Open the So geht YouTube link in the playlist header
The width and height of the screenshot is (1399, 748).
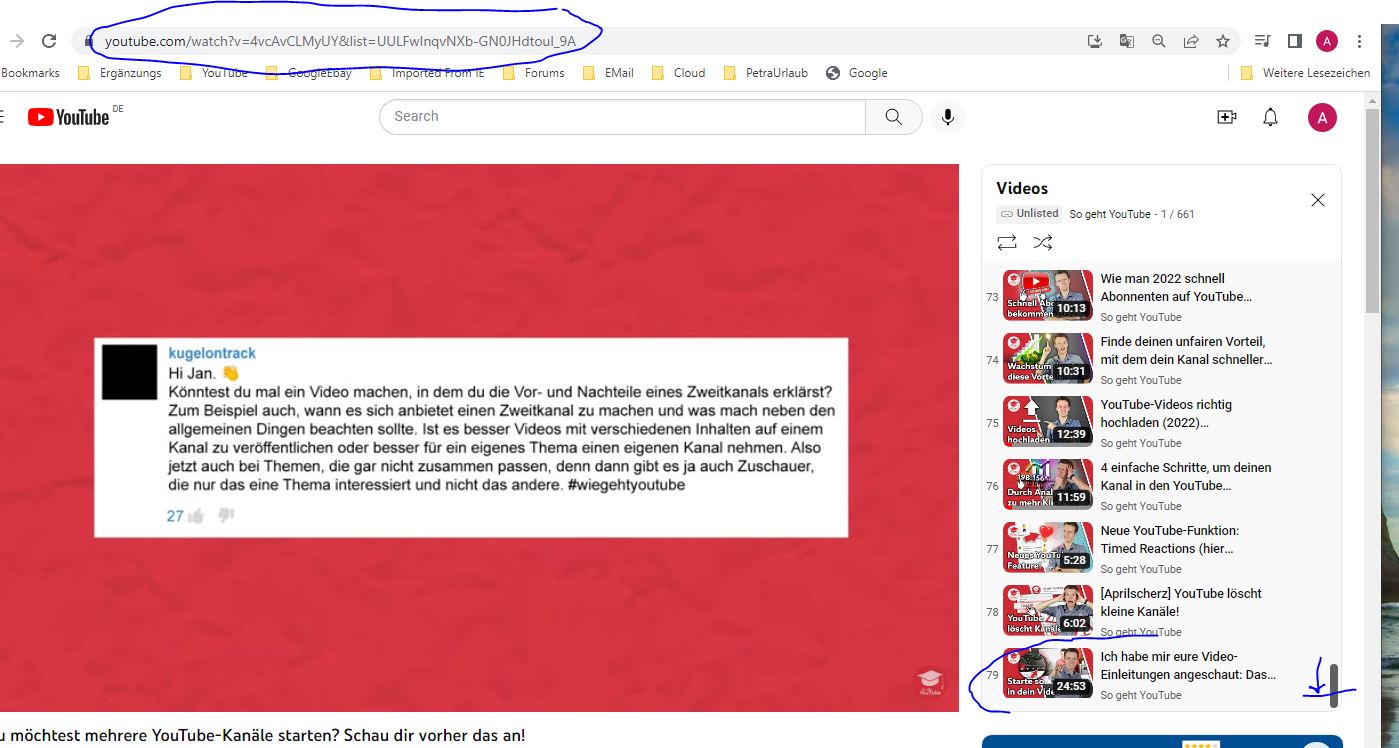click(x=1110, y=214)
